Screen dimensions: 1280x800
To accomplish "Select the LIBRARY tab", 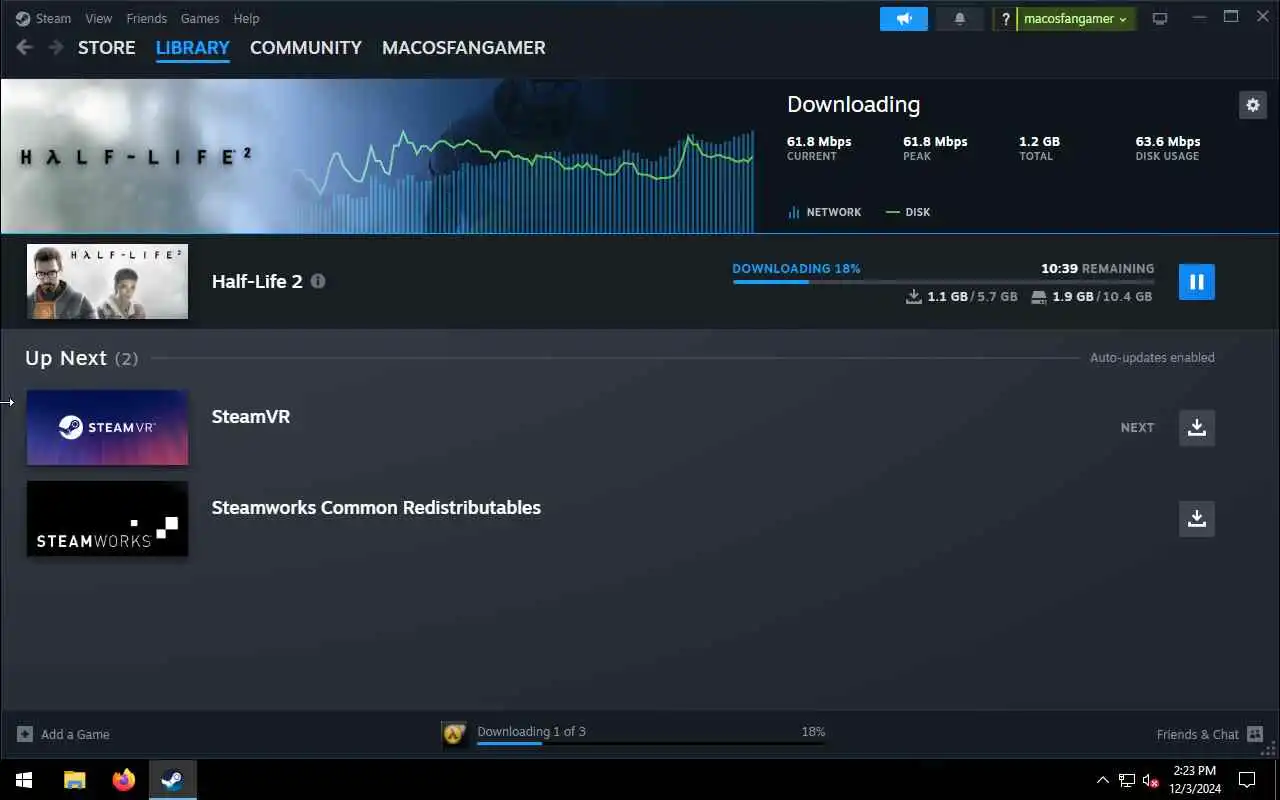I will point(193,47).
